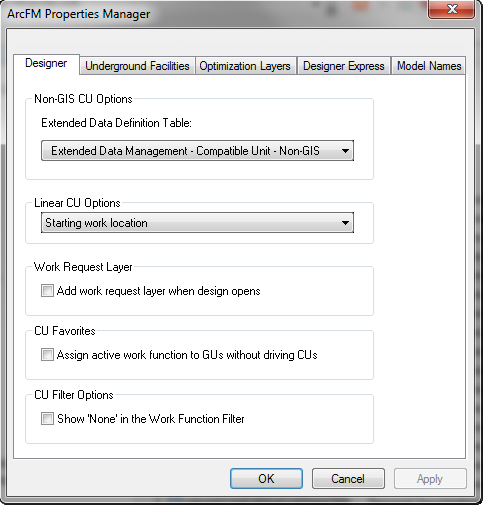Confirm settings with the OK button
This screenshot has height=505, width=494.
(266, 479)
